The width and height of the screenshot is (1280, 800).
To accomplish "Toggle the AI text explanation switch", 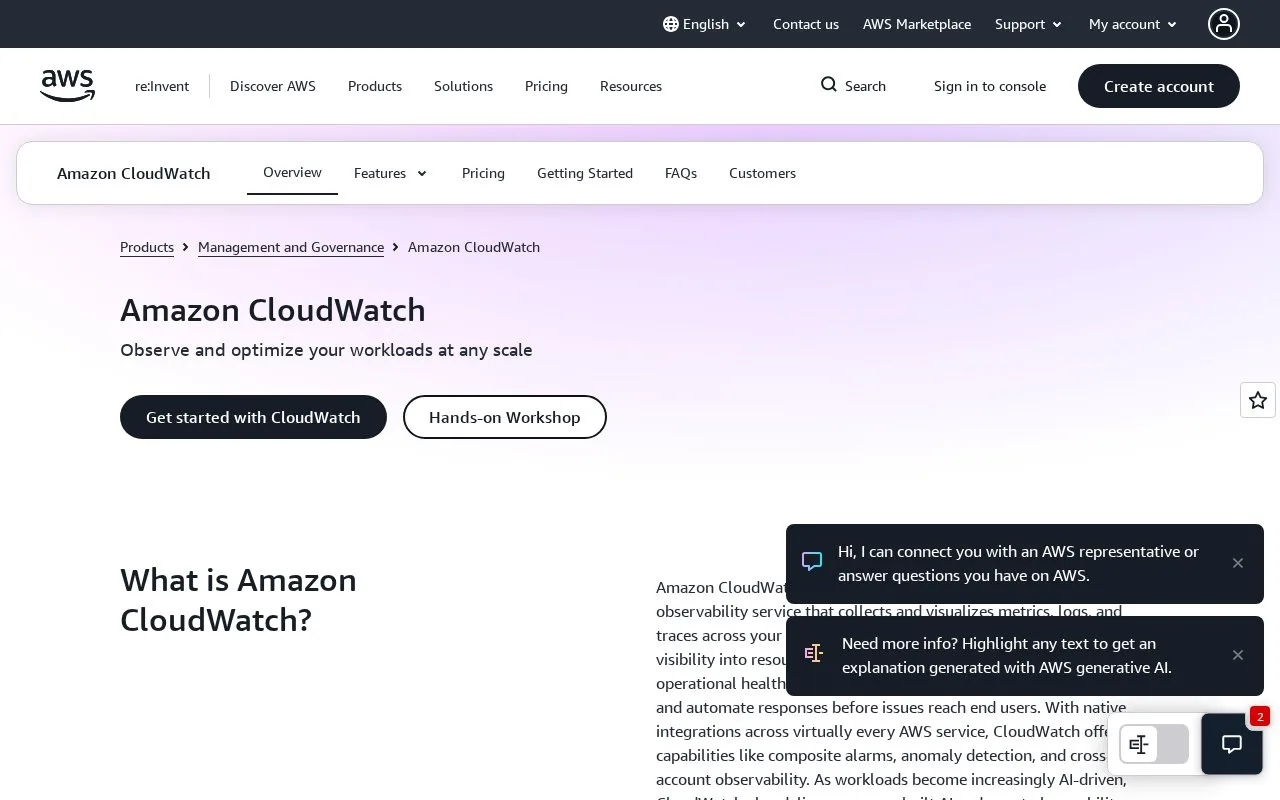I will coord(1154,744).
